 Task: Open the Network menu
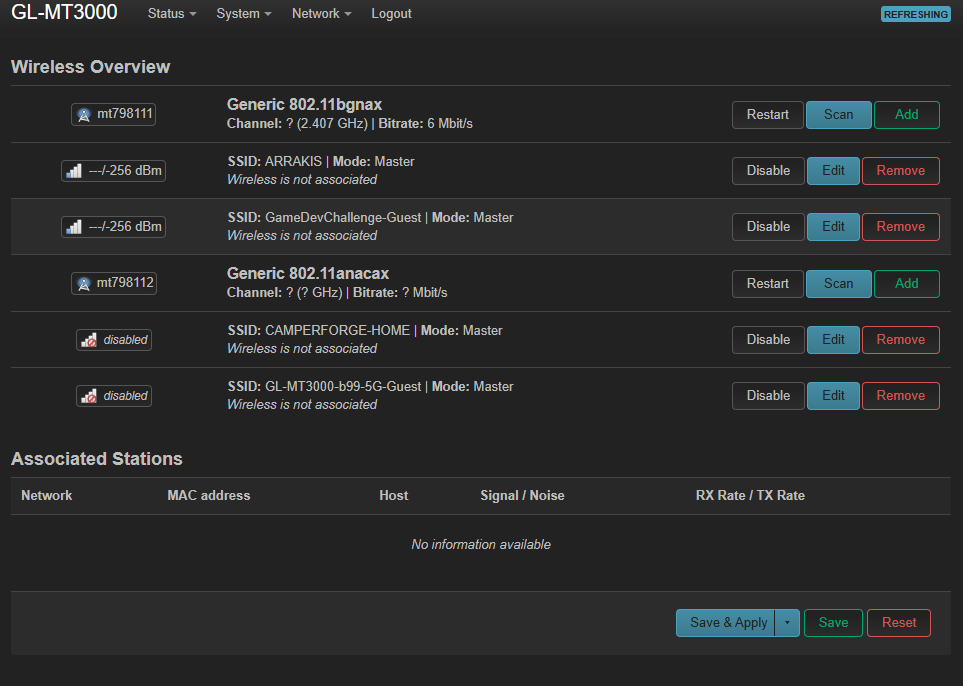point(321,14)
